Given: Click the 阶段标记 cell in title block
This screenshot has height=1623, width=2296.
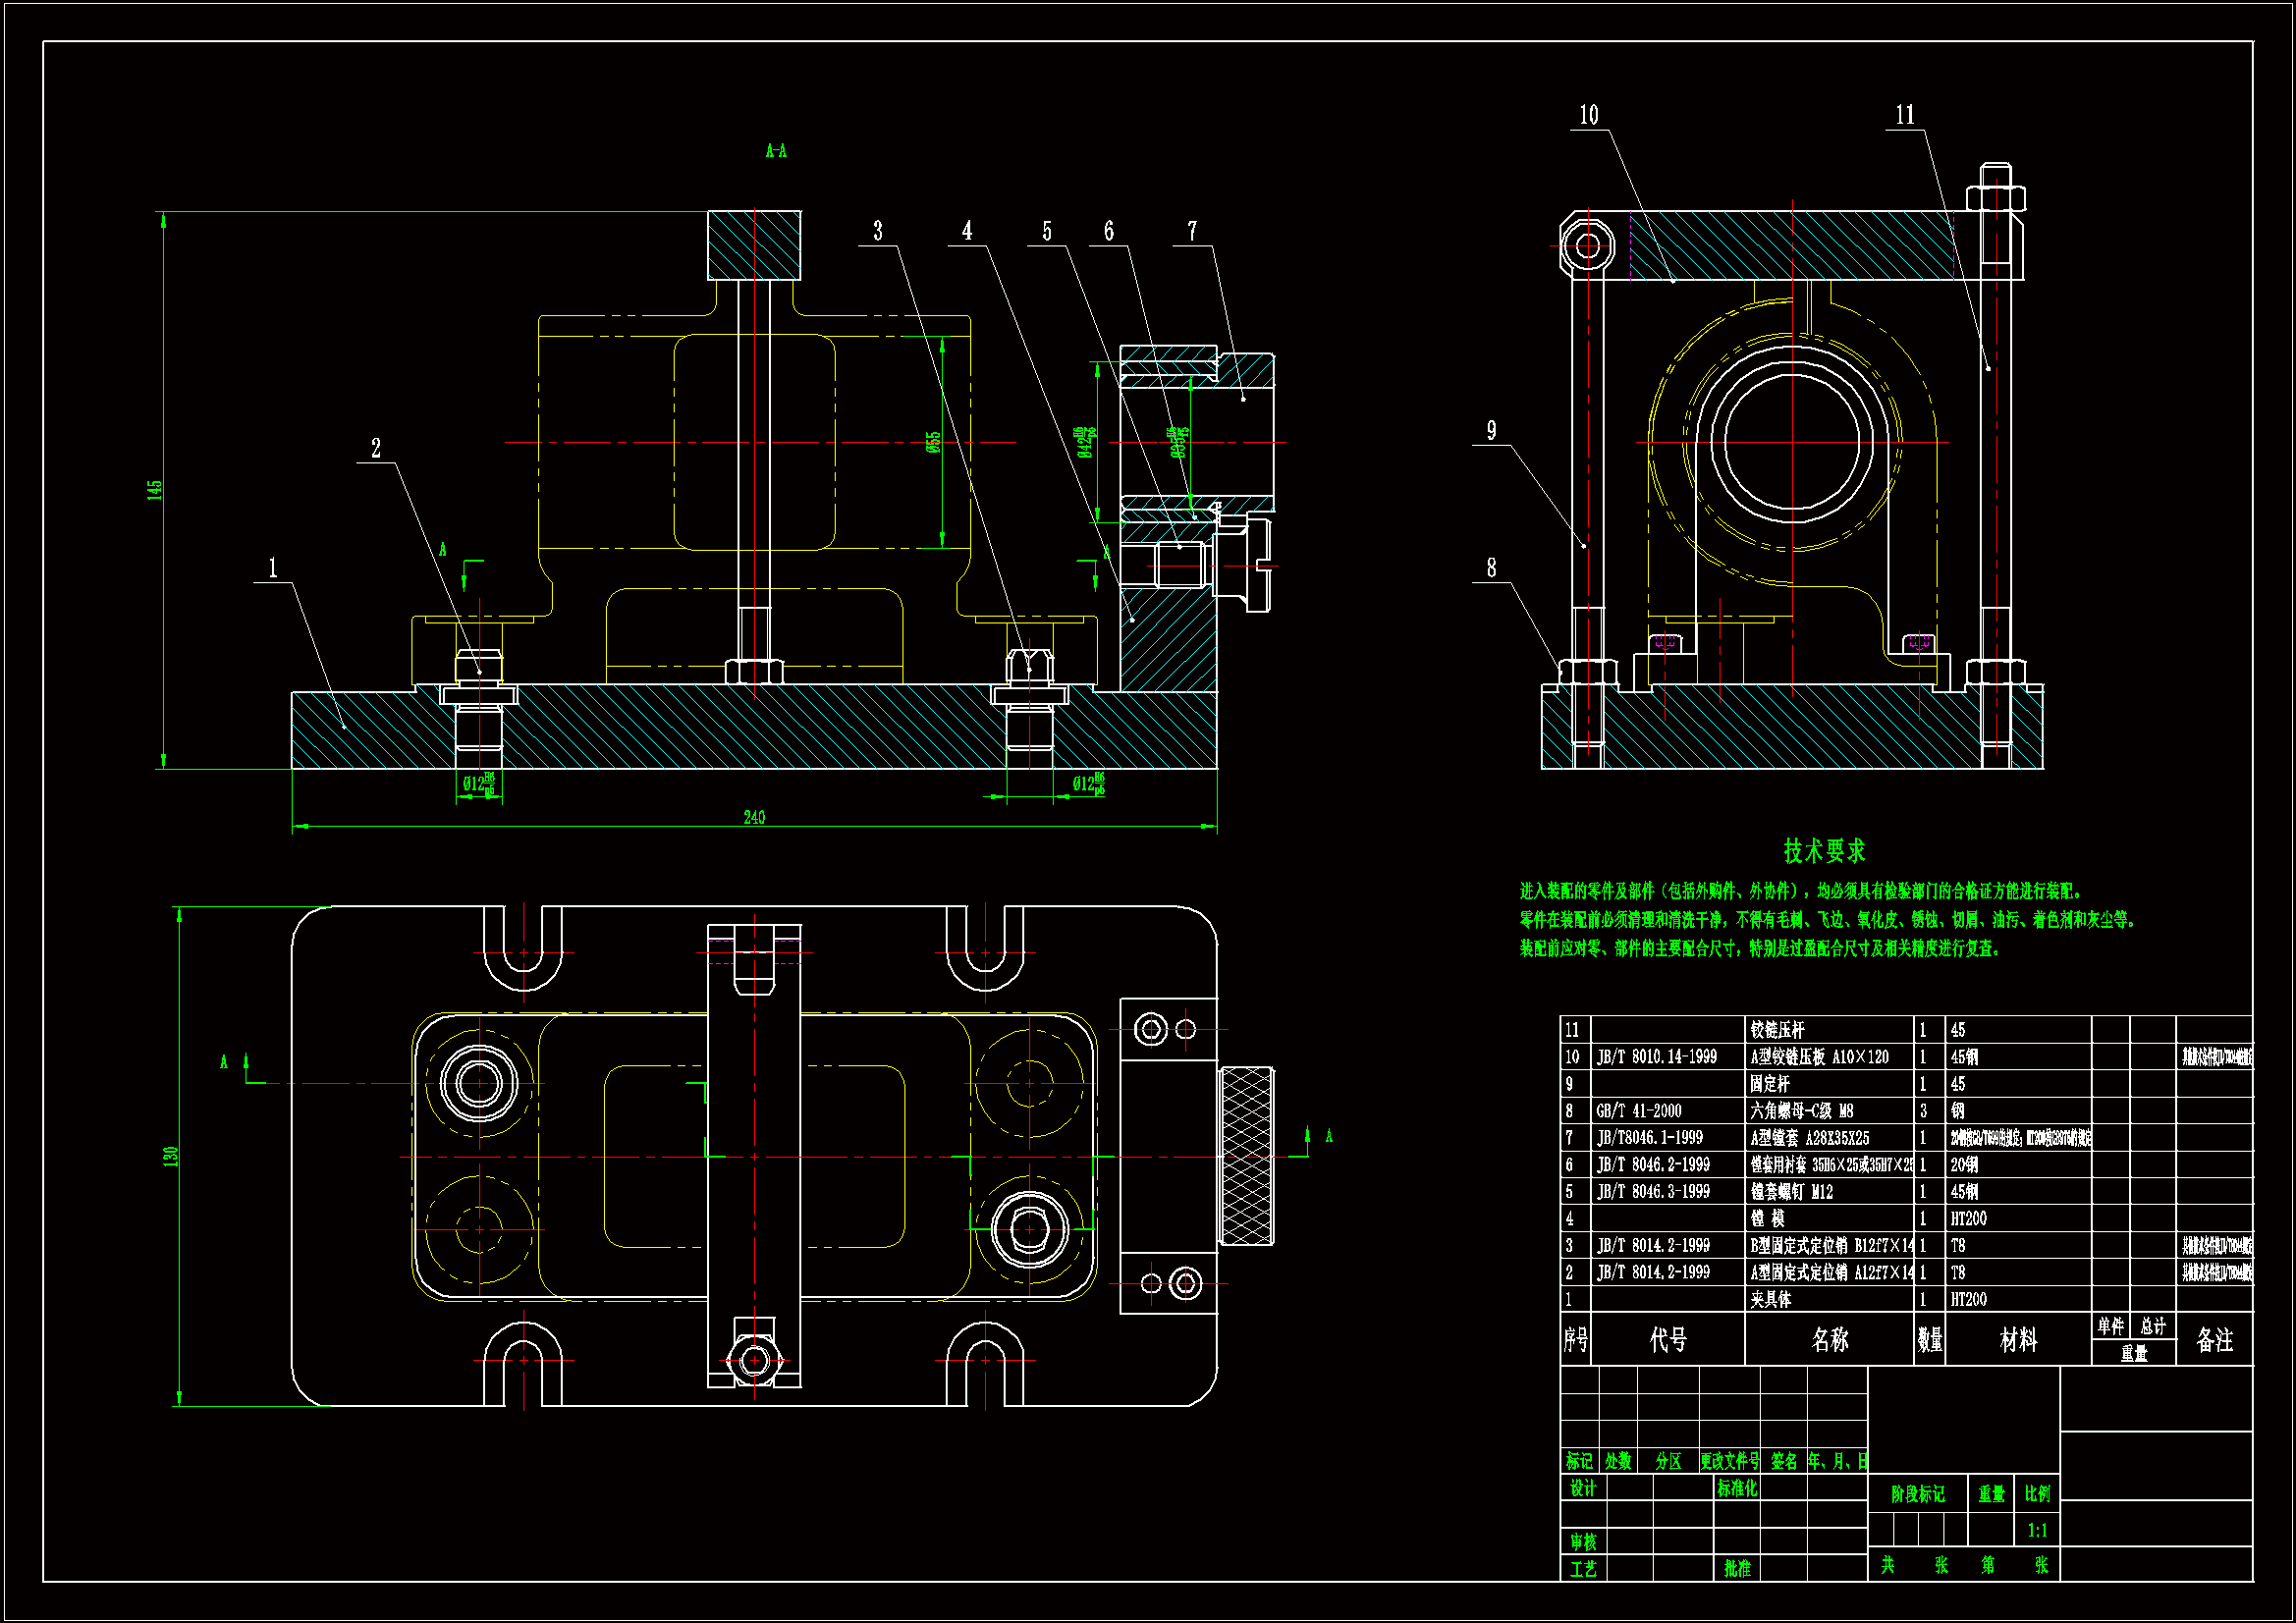Looking at the screenshot, I should pos(1917,1494).
